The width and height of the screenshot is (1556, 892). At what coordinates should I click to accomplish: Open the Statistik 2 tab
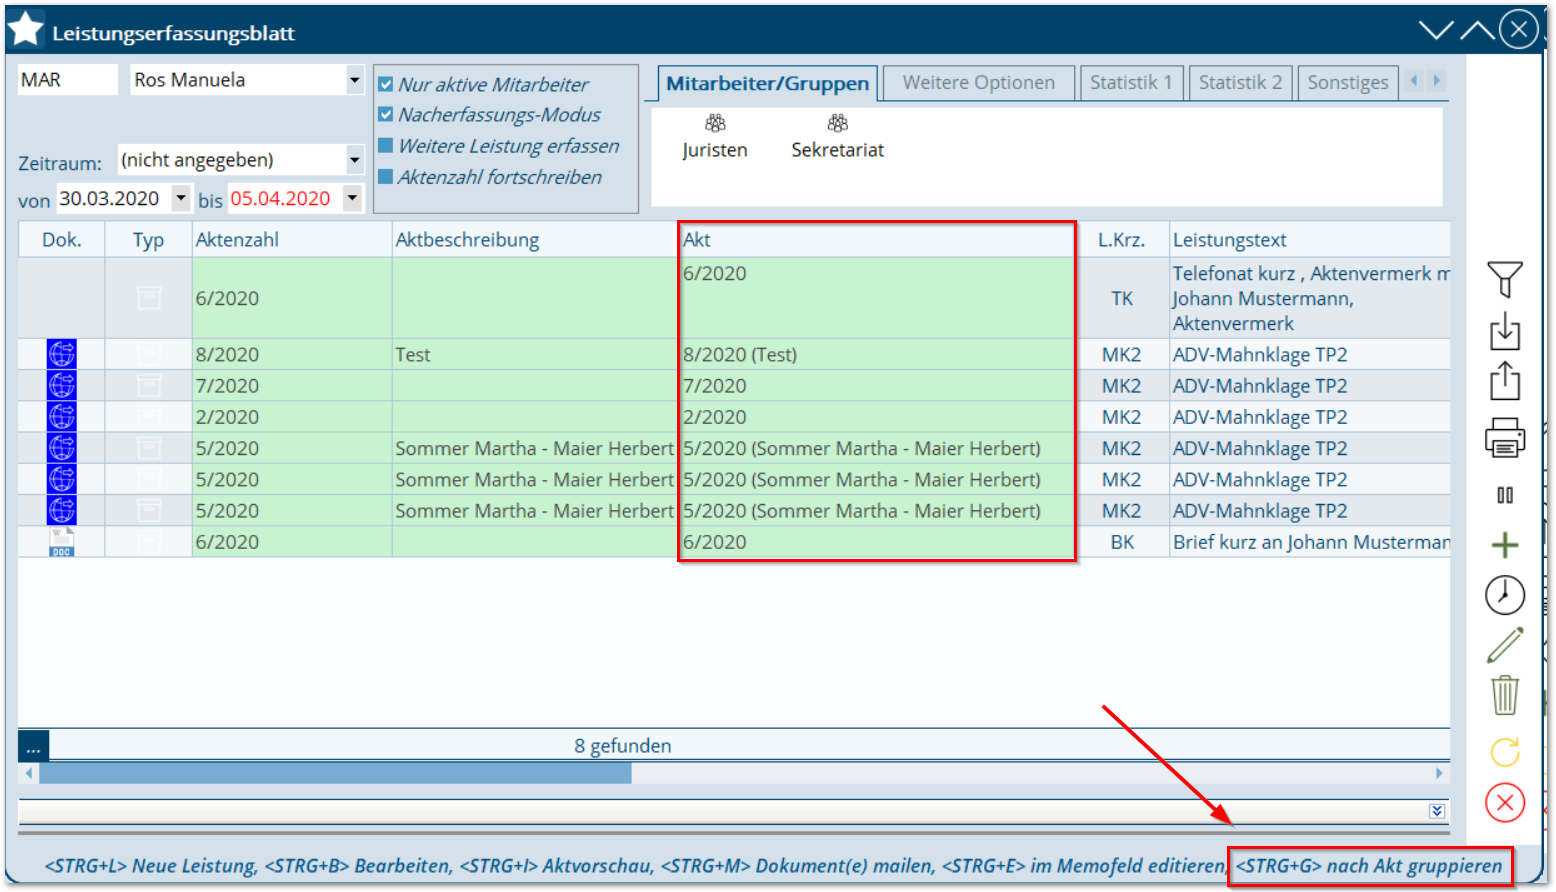(1240, 82)
